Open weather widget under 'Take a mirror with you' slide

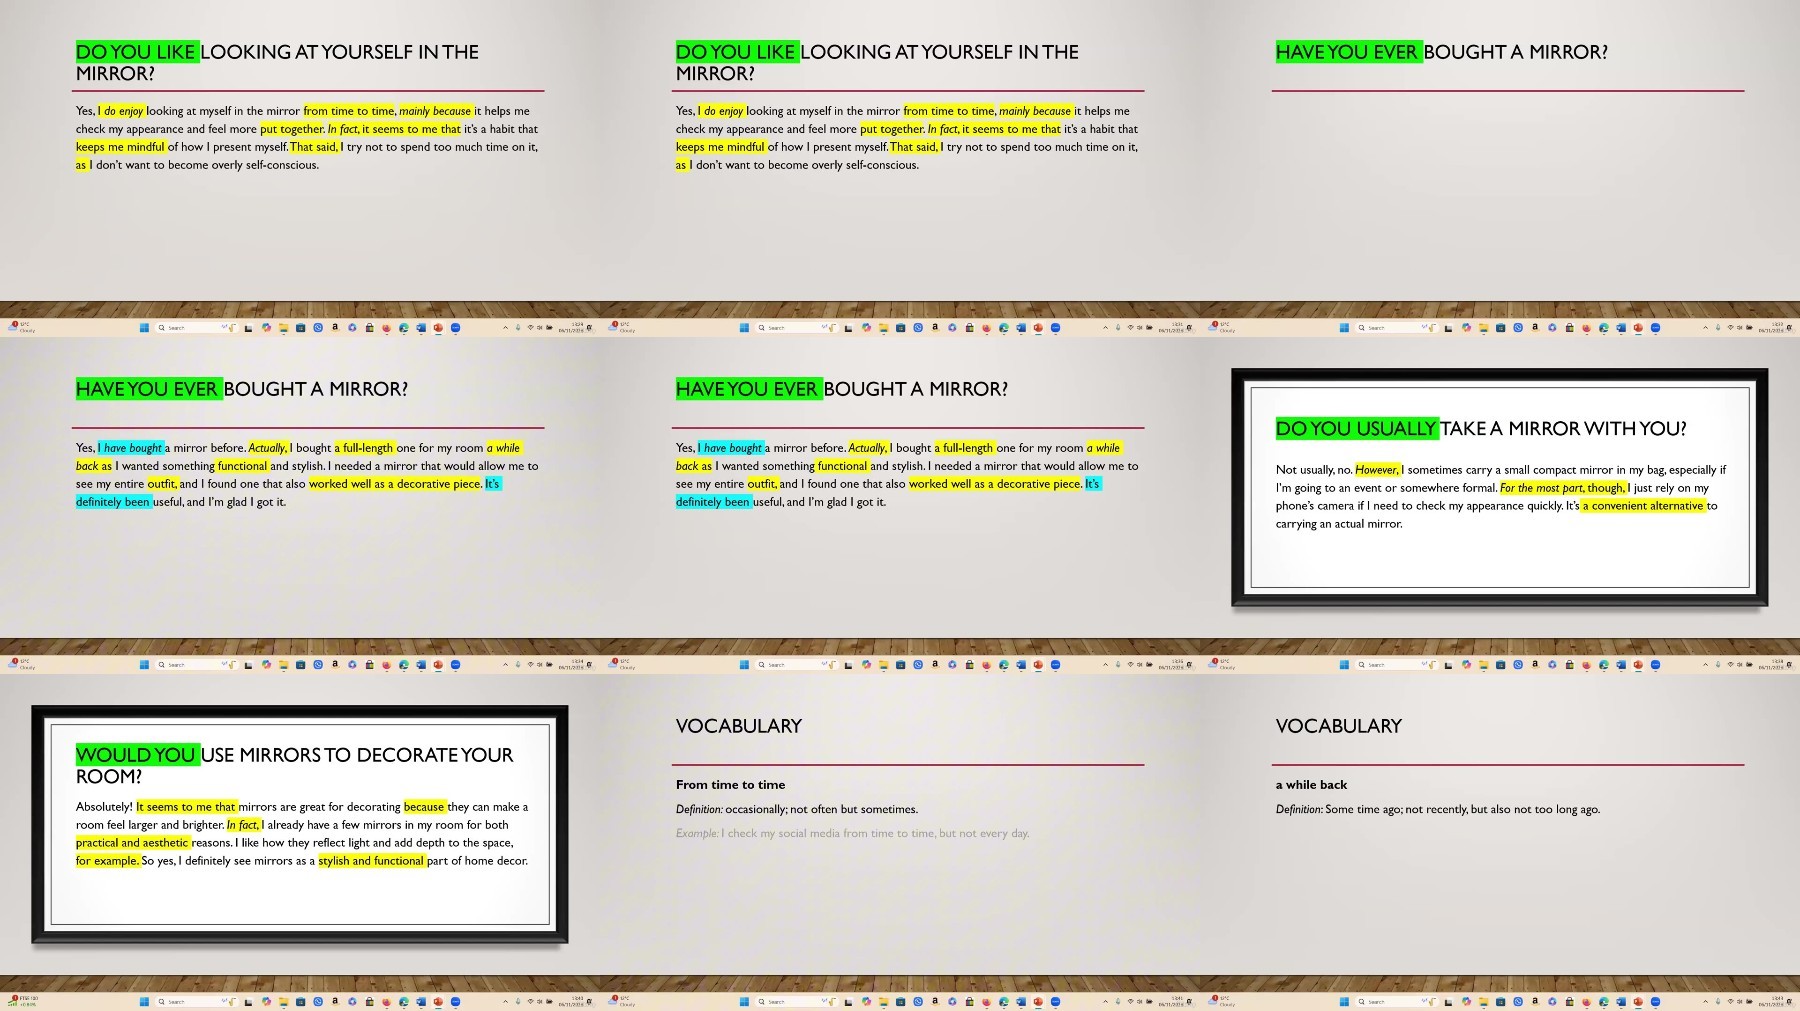1224,664
